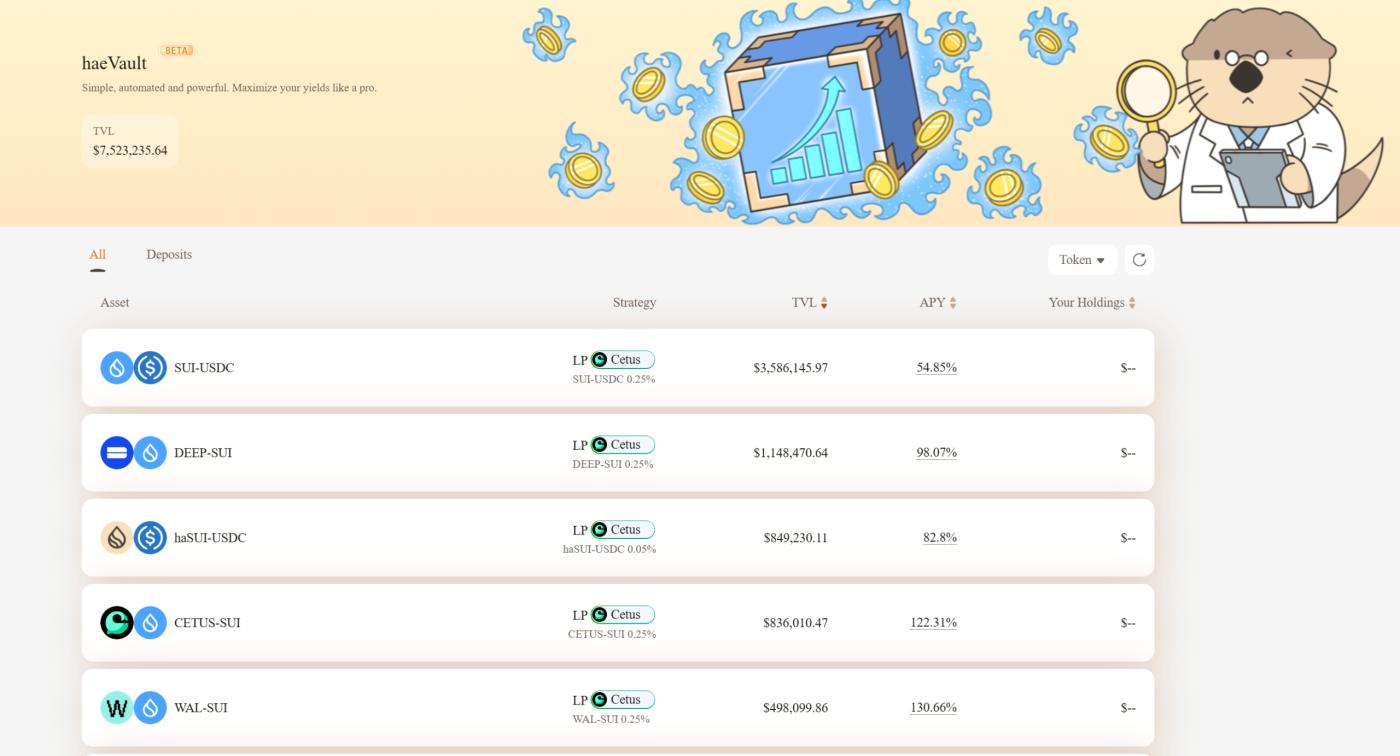Image resolution: width=1400 pixels, height=756 pixels.
Task: Click the USDC token icon in haSUI-USDC row
Action: (150, 538)
